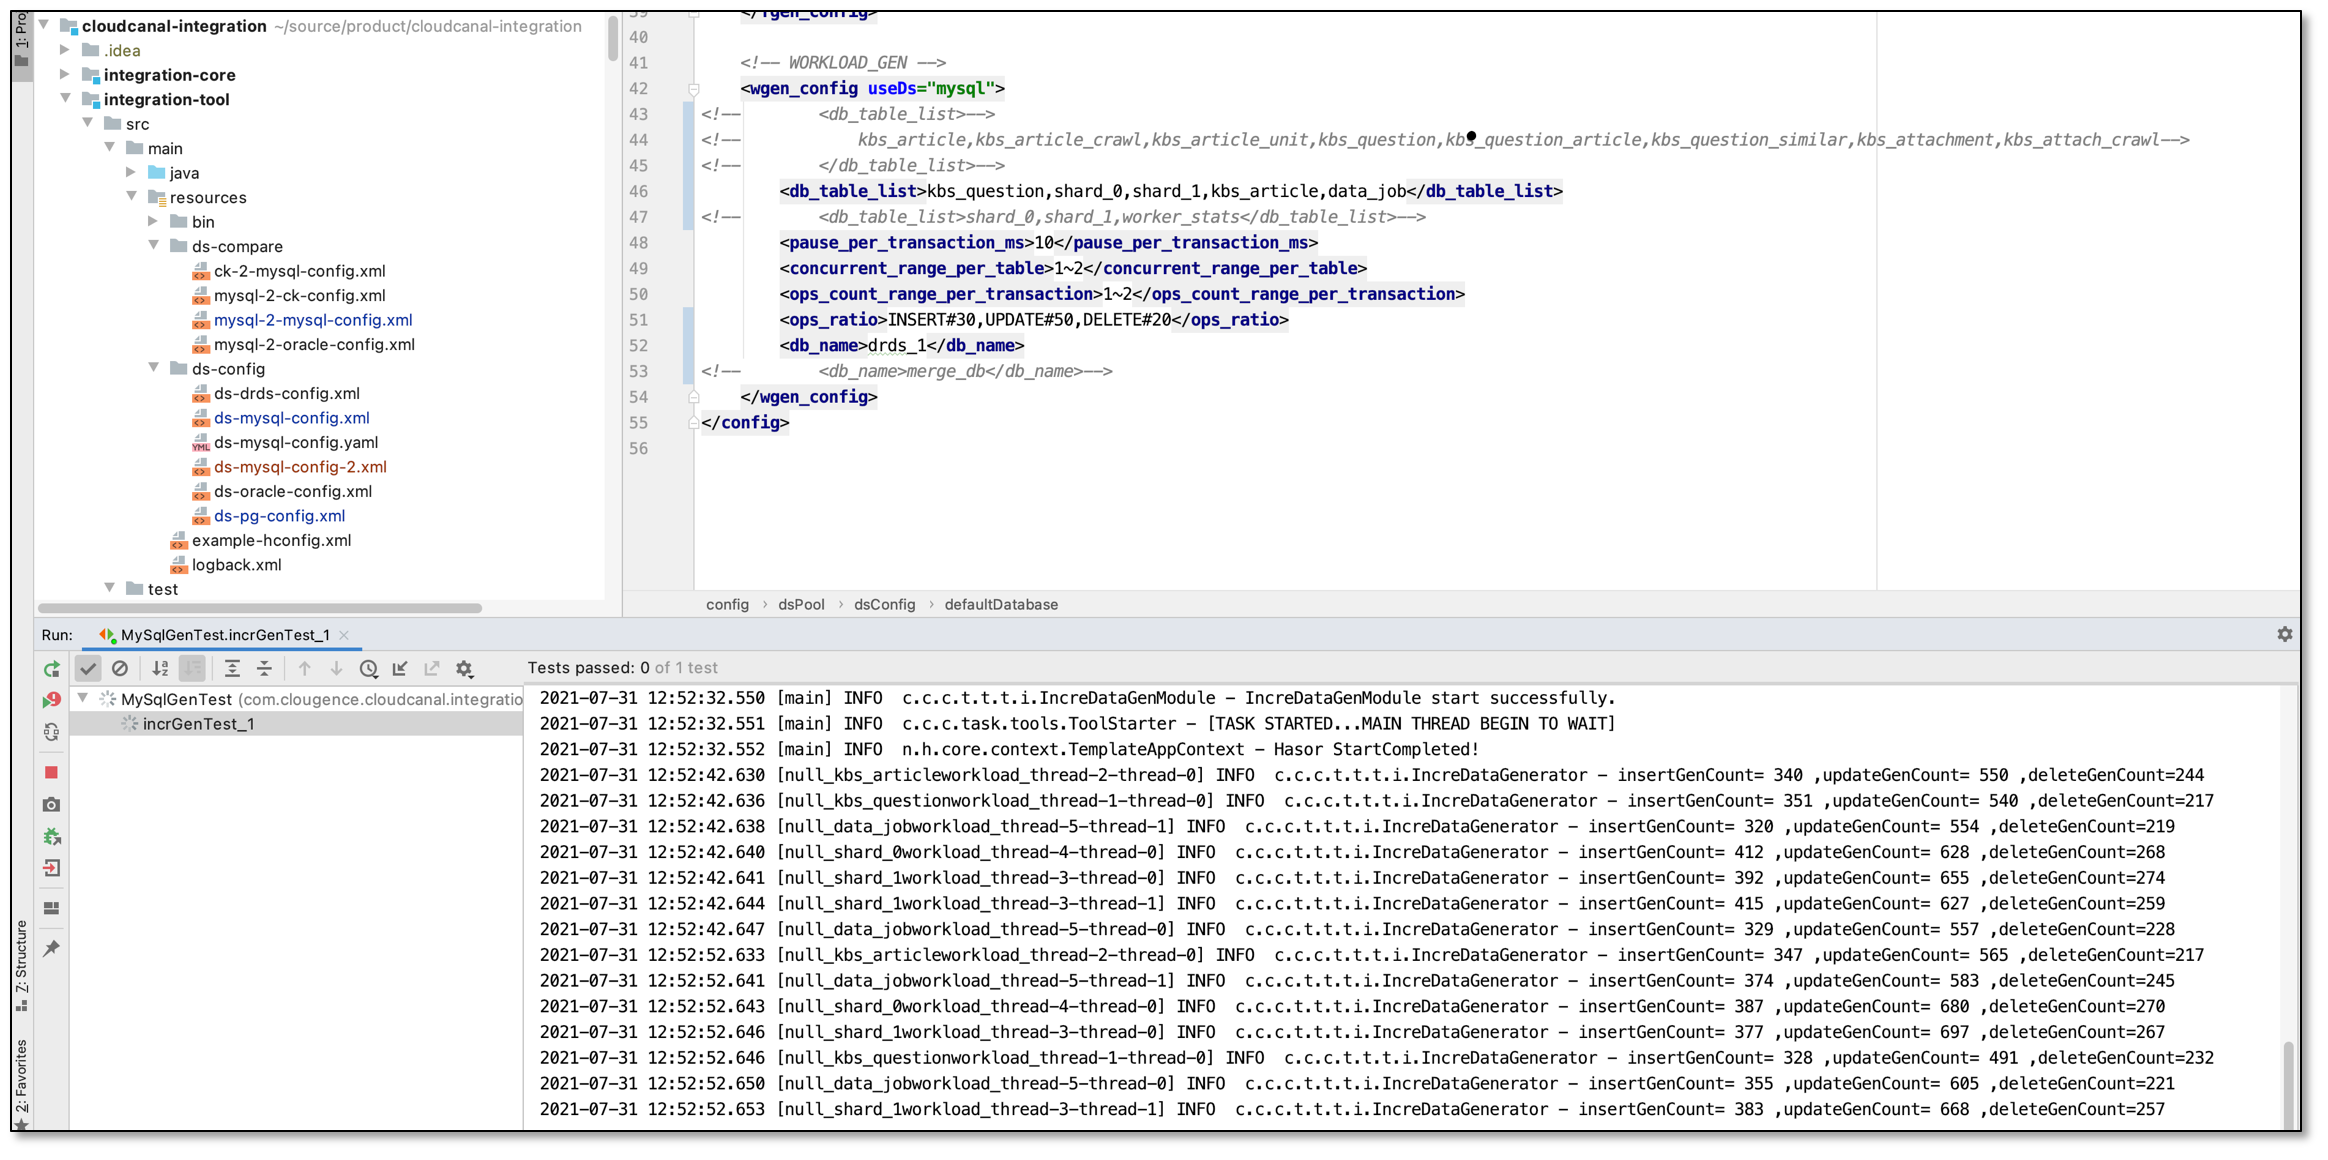Collapse the ds-compare folder
2328x1160 pixels.
pos(154,245)
